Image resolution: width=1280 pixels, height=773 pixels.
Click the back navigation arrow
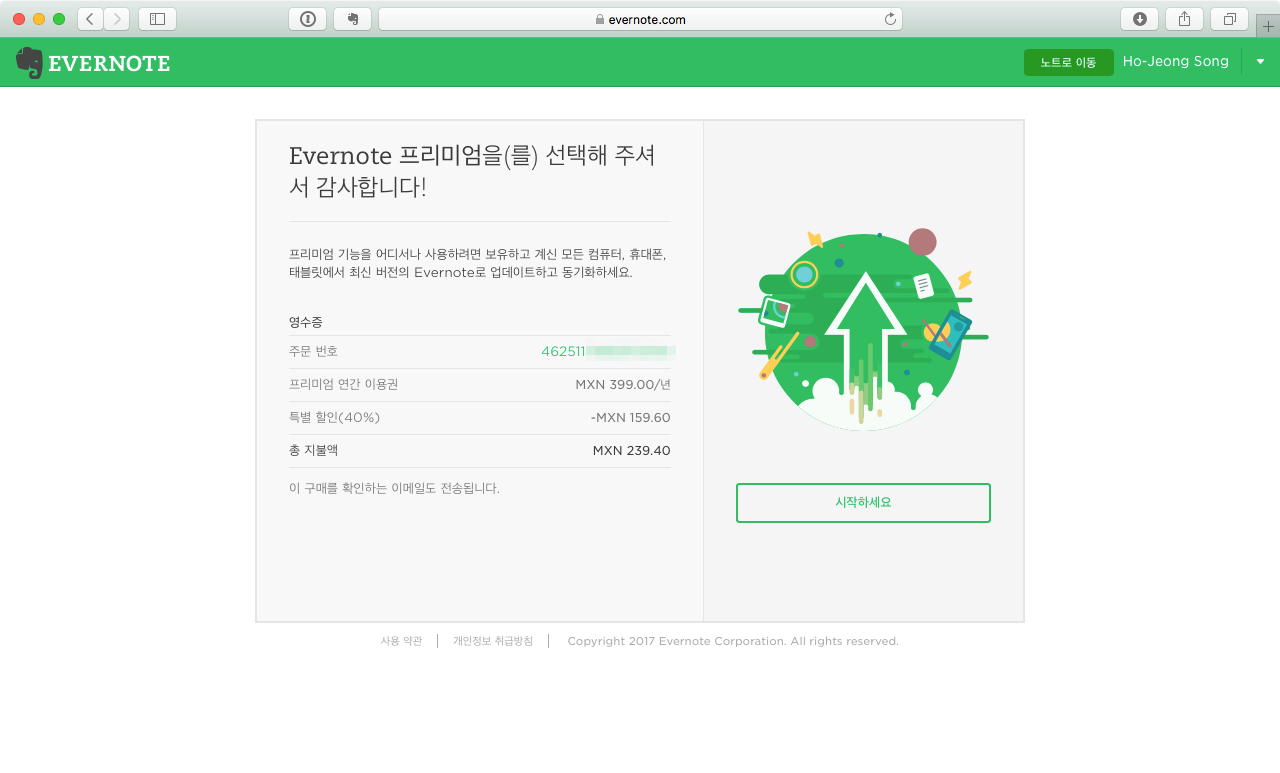[89, 18]
